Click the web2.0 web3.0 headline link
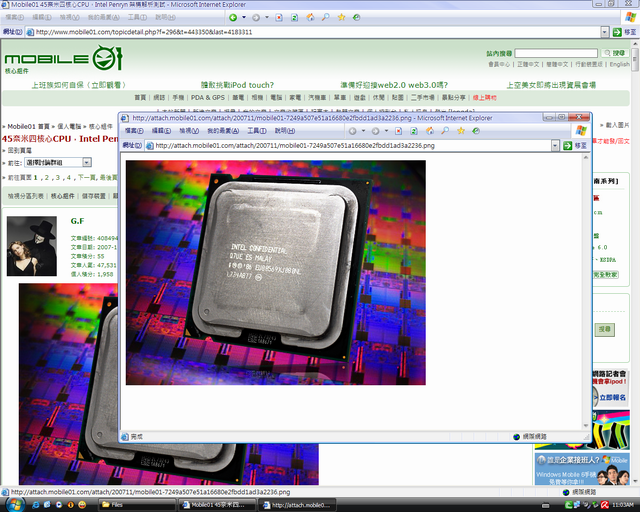The width and height of the screenshot is (640, 512). pyautogui.click(x=394, y=85)
